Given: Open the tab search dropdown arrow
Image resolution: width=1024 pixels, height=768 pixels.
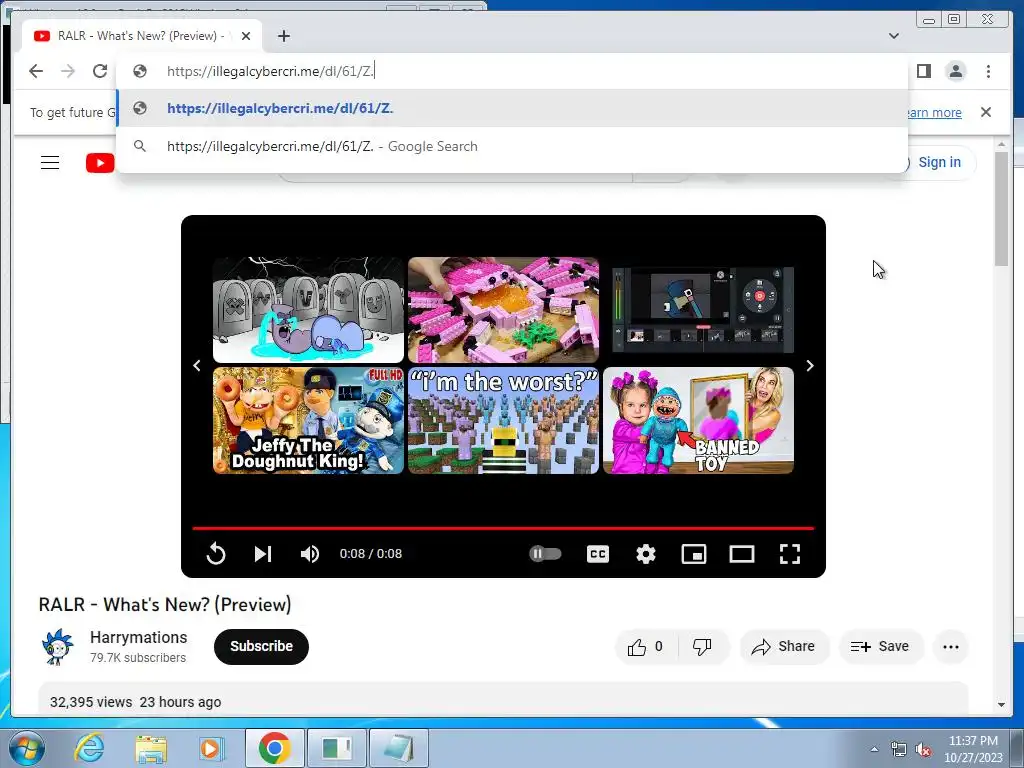Looking at the screenshot, I should pyautogui.click(x=893, y=36).
